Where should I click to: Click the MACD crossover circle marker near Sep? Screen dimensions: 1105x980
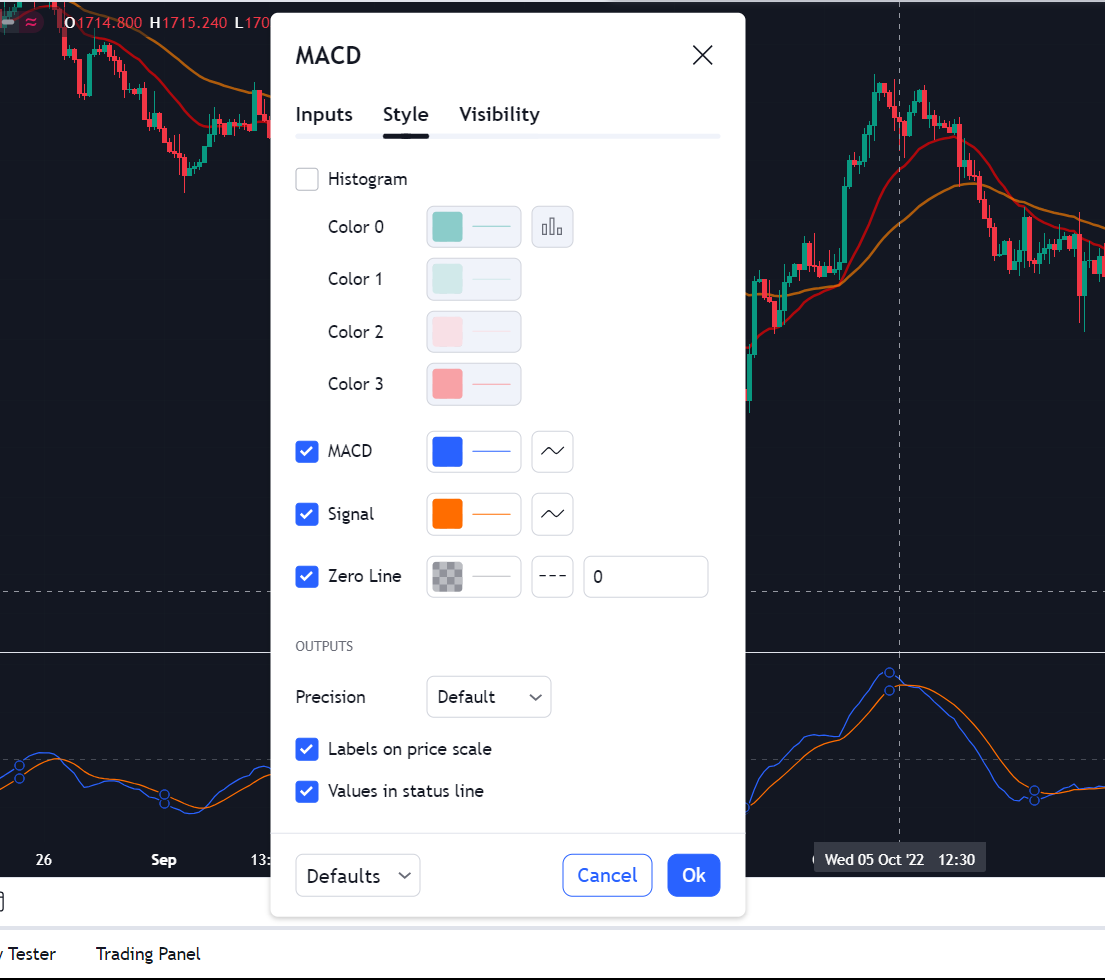coord(164,798)
